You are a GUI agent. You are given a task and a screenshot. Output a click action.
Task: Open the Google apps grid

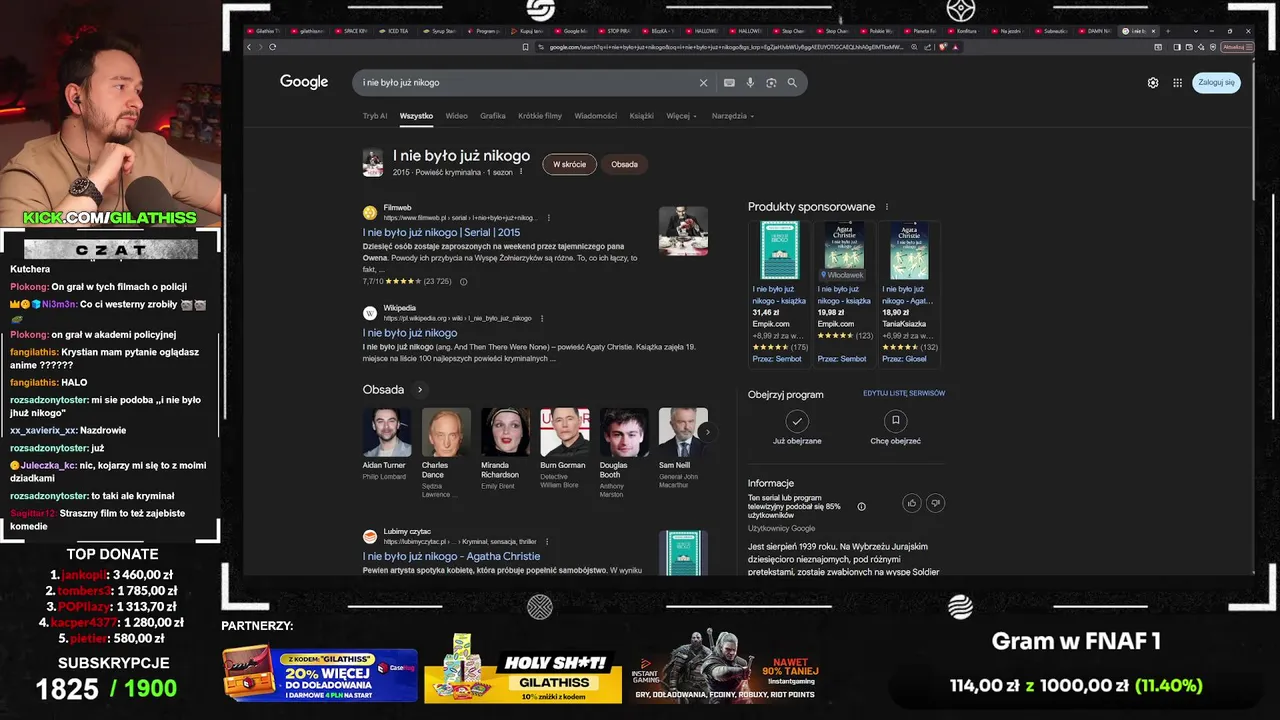(1178, 83)
